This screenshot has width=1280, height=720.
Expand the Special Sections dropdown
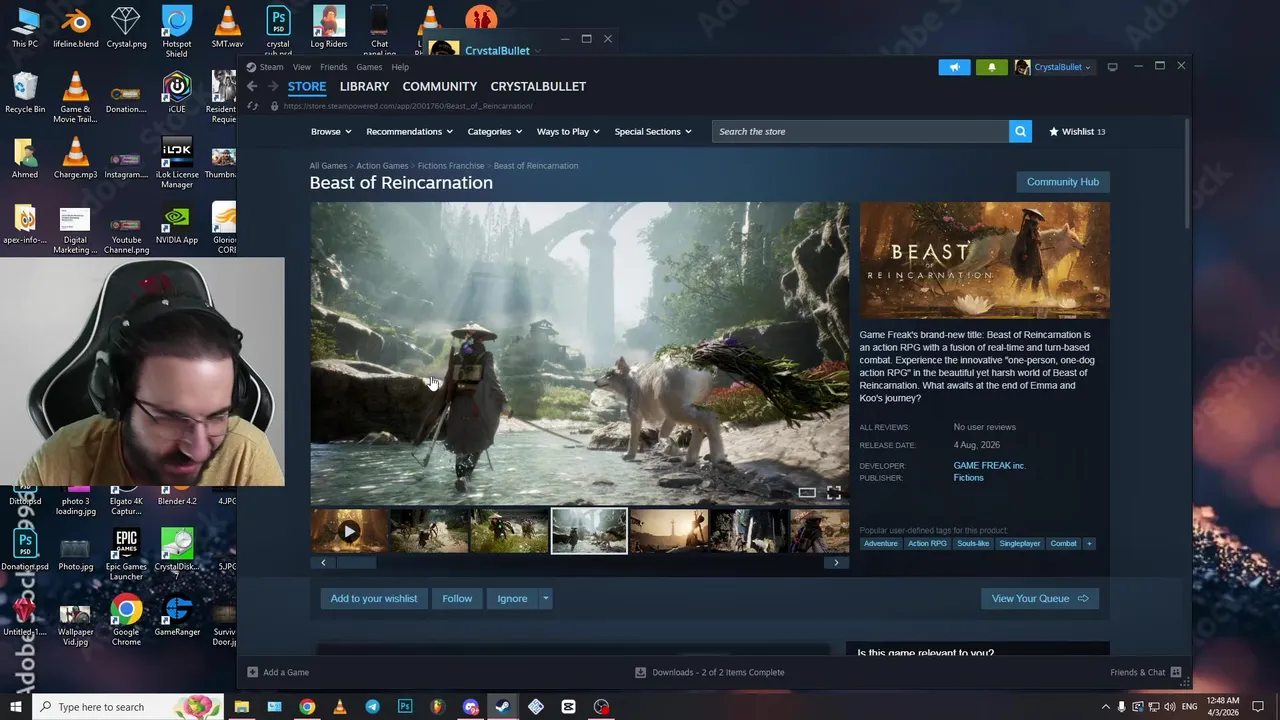pyautogui.click(x=653, y=131)
